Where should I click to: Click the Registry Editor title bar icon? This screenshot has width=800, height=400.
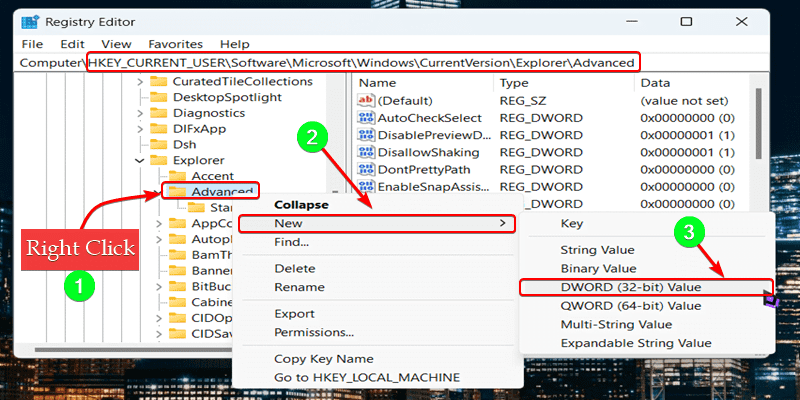tap(30, 22)
